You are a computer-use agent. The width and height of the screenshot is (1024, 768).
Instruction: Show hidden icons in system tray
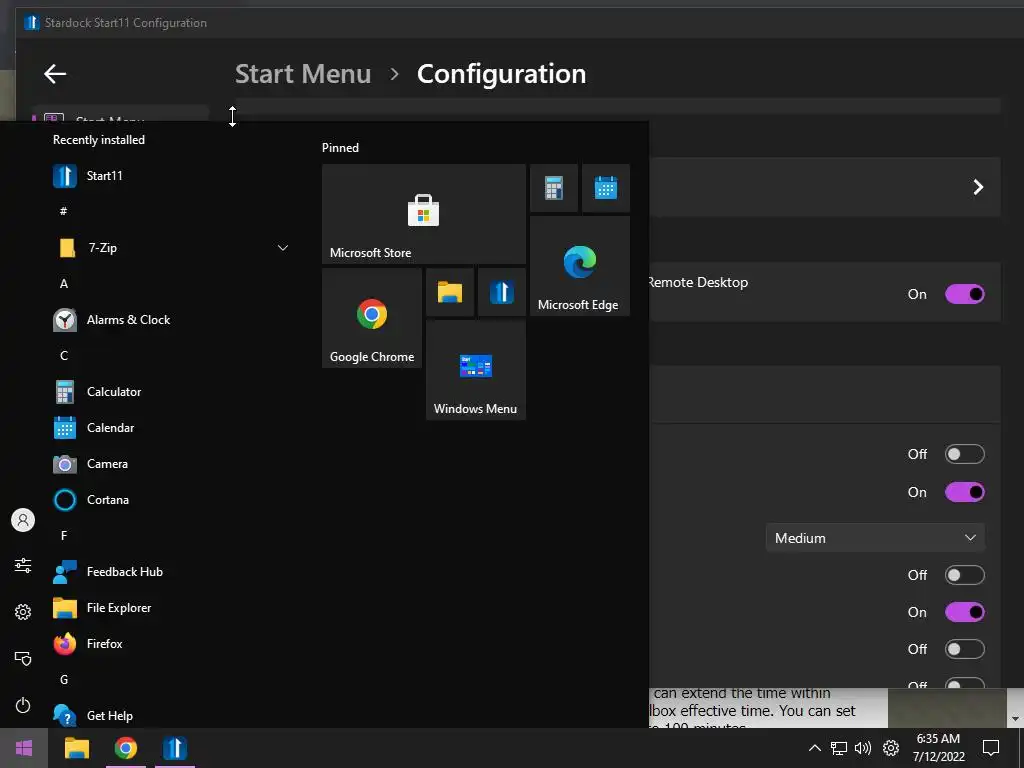coord(814,748)
